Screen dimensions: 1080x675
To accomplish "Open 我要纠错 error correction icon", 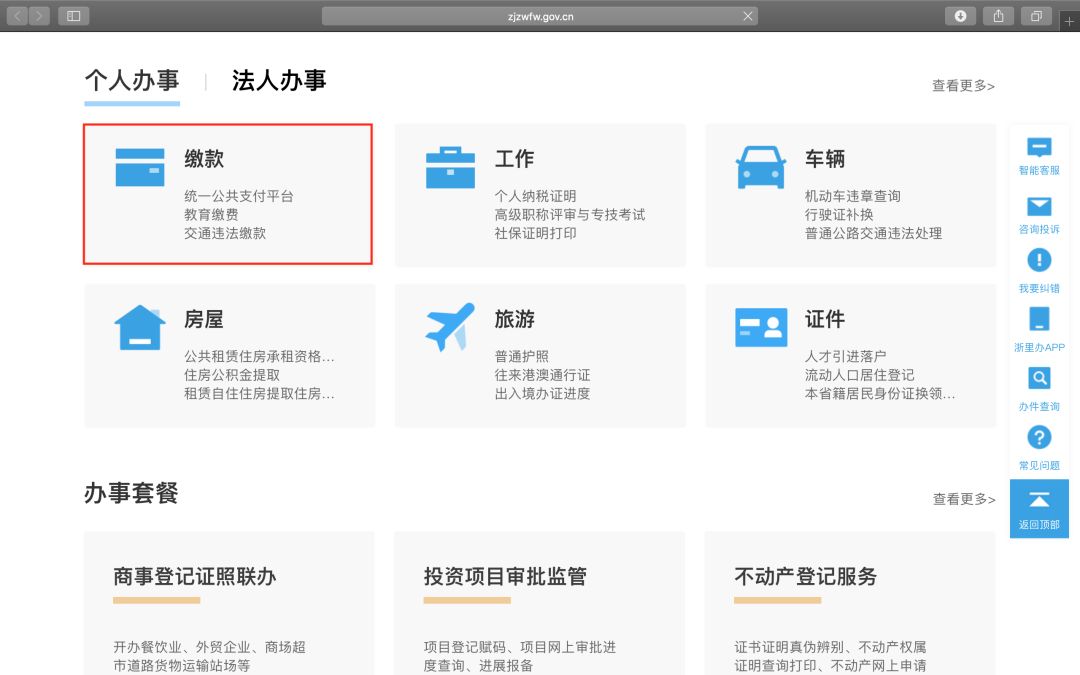I will point(1039,260).
